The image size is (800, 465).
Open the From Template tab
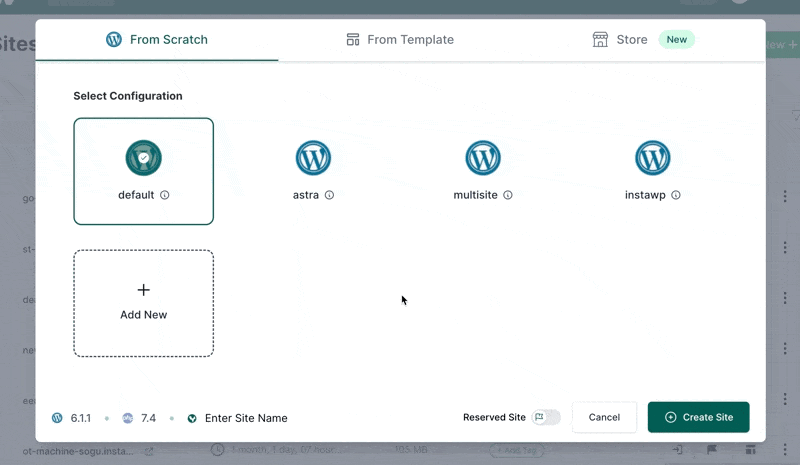click(400, 40)
